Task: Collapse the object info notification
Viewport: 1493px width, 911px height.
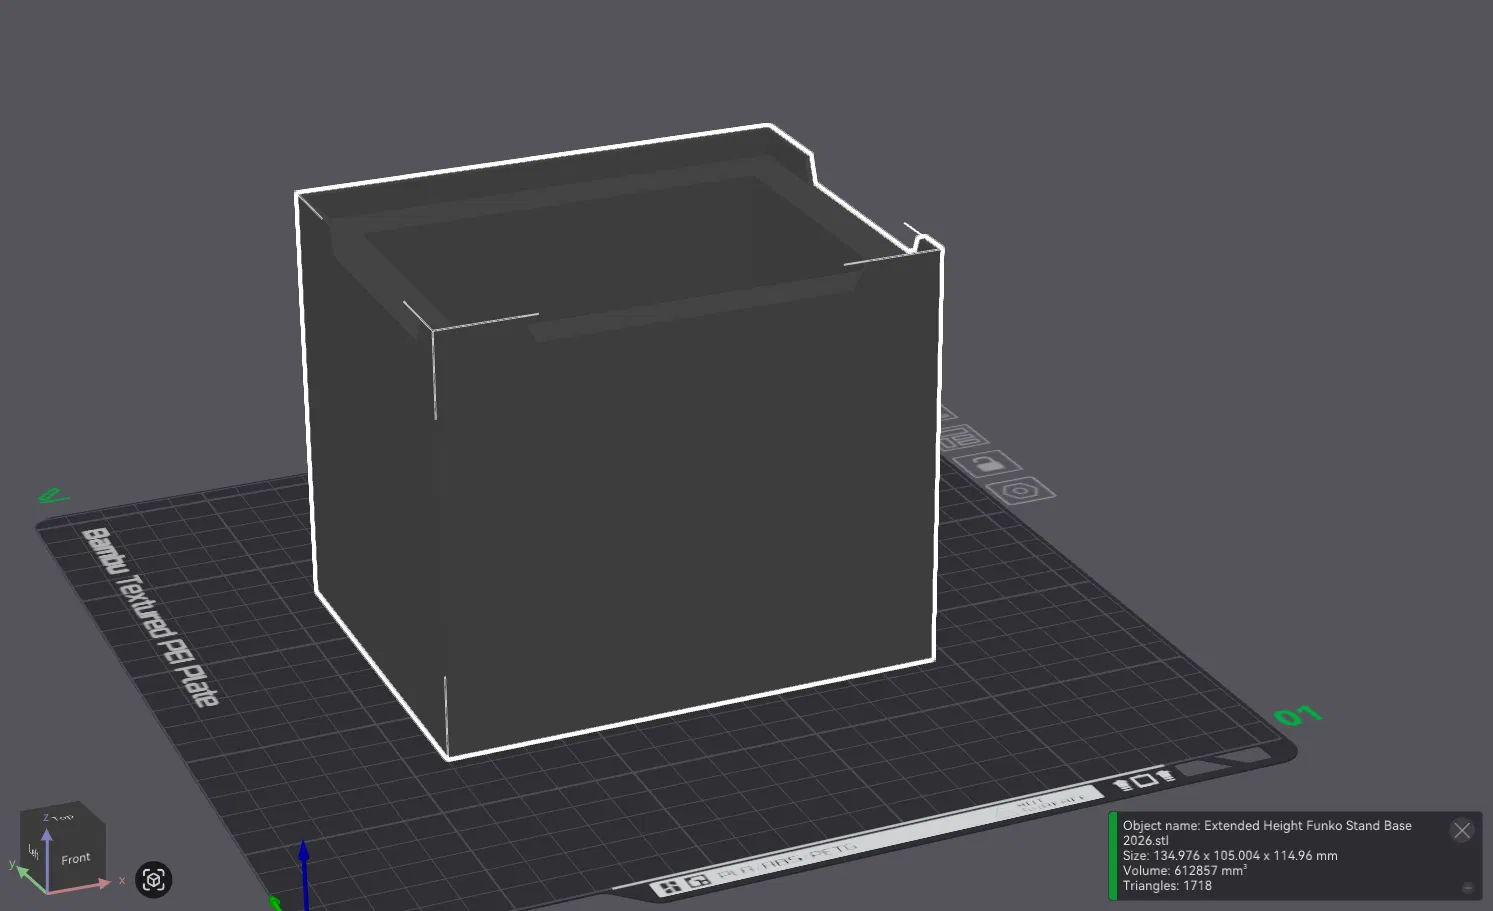Action: (1467, 888)
